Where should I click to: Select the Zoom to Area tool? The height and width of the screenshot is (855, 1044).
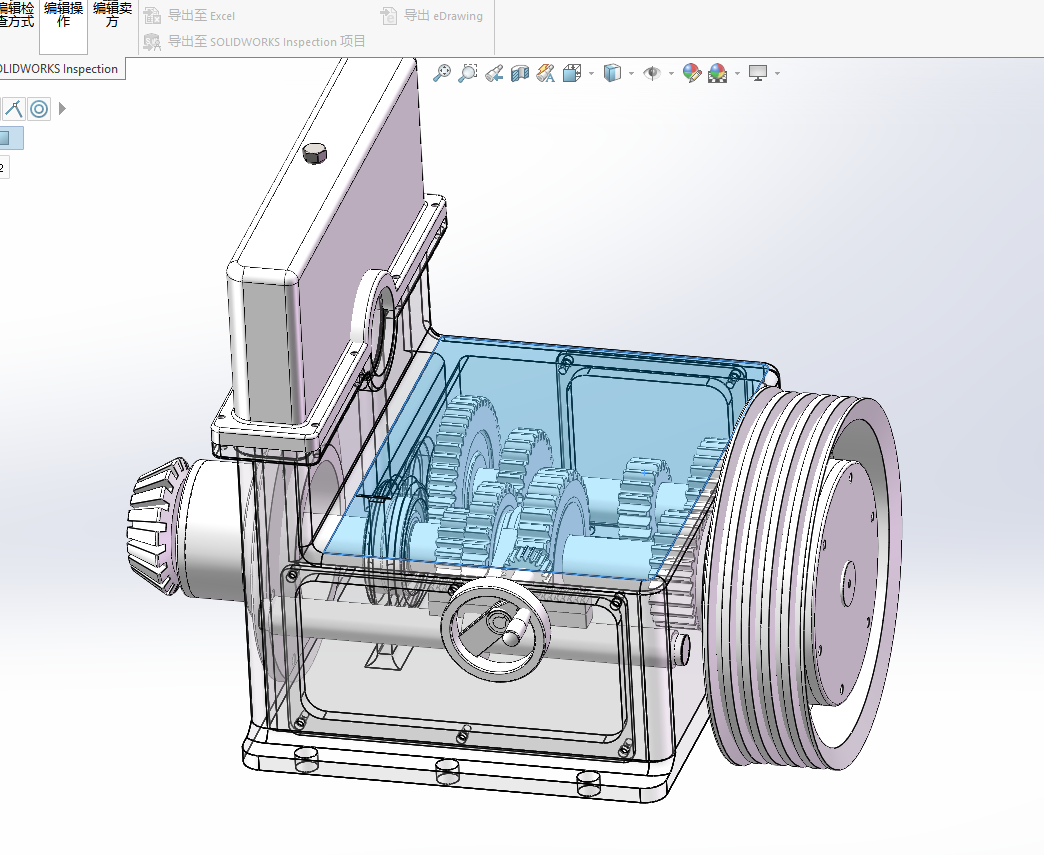tap(468, 73)
